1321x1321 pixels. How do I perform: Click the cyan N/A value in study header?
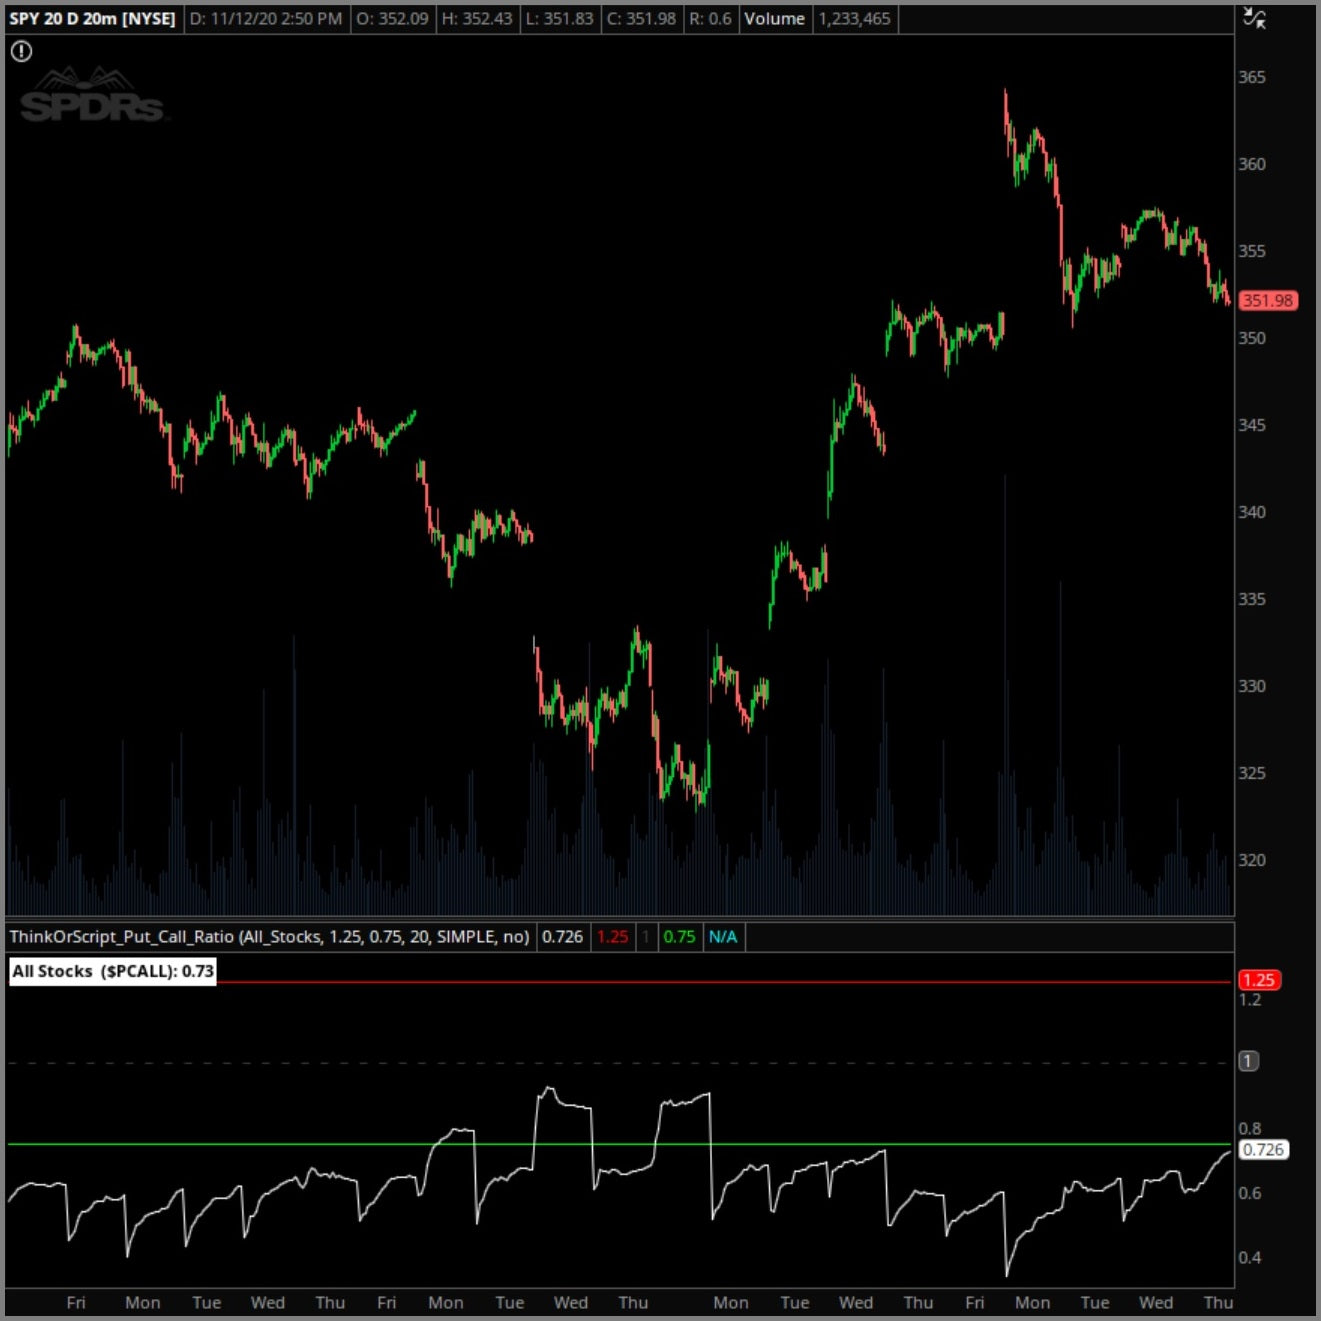pos(723,937)
